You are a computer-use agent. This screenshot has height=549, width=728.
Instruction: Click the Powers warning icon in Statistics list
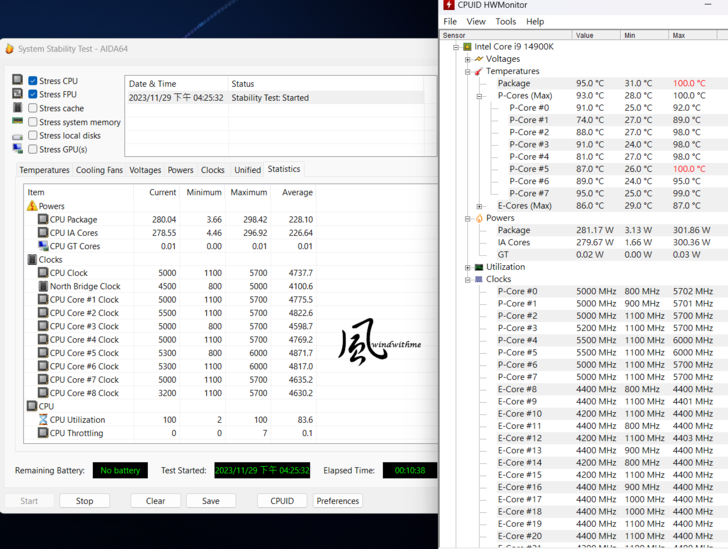(32, 206)
